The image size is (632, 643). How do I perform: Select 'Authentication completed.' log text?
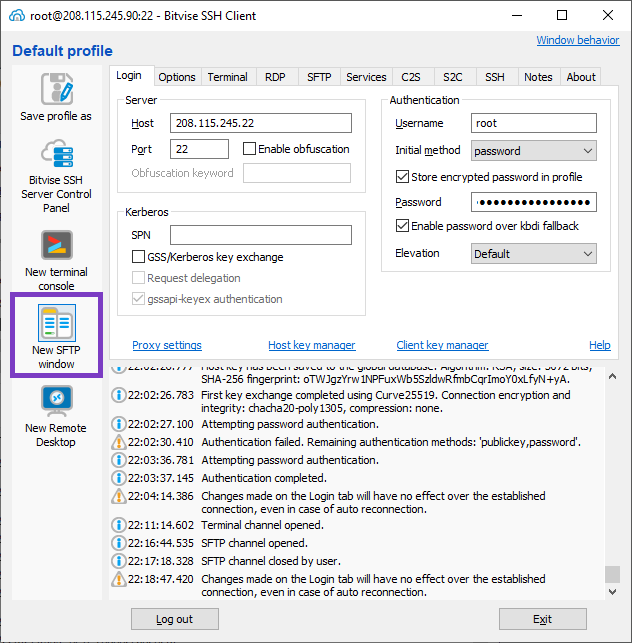click(264, 478)
